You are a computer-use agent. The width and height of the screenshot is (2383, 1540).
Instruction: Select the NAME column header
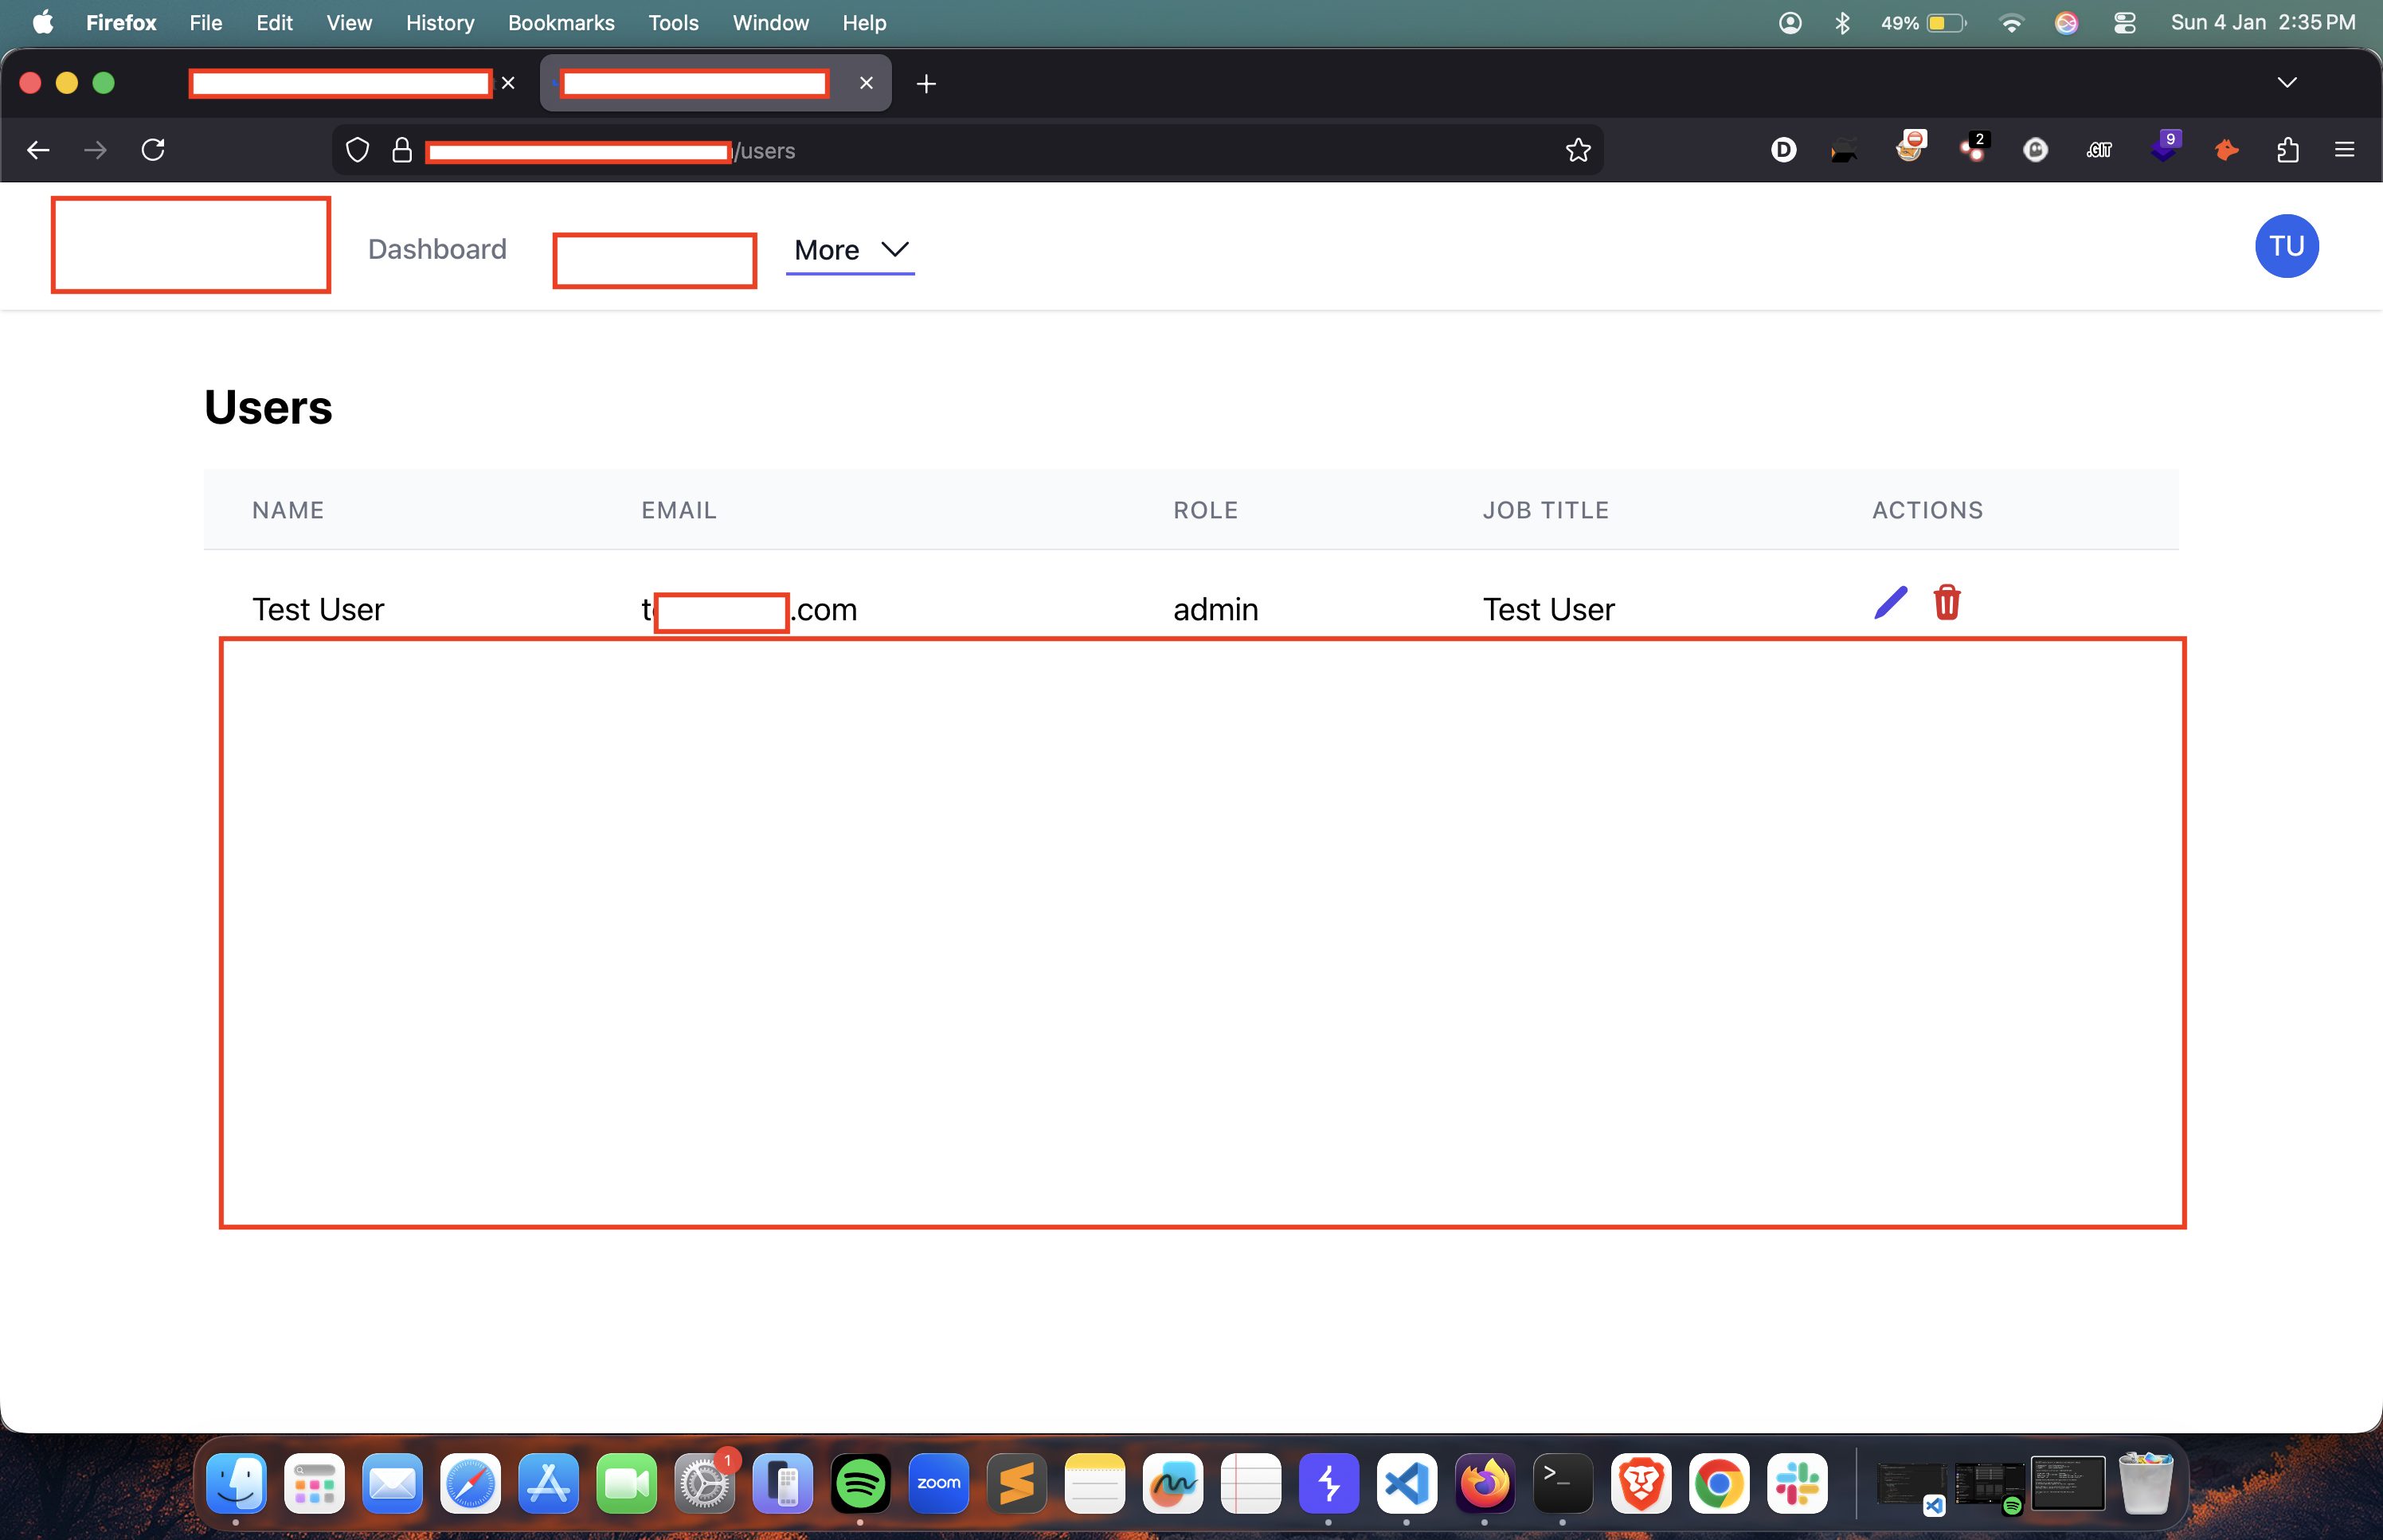tap(288, 510)
